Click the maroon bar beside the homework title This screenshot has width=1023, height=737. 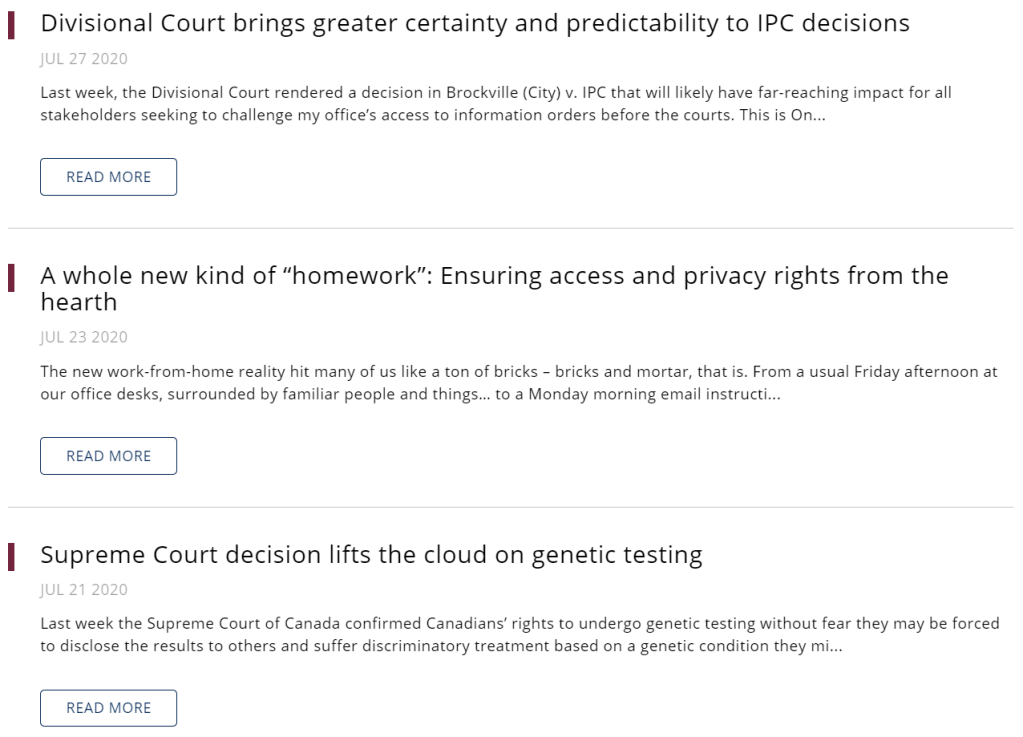[11, 277]
